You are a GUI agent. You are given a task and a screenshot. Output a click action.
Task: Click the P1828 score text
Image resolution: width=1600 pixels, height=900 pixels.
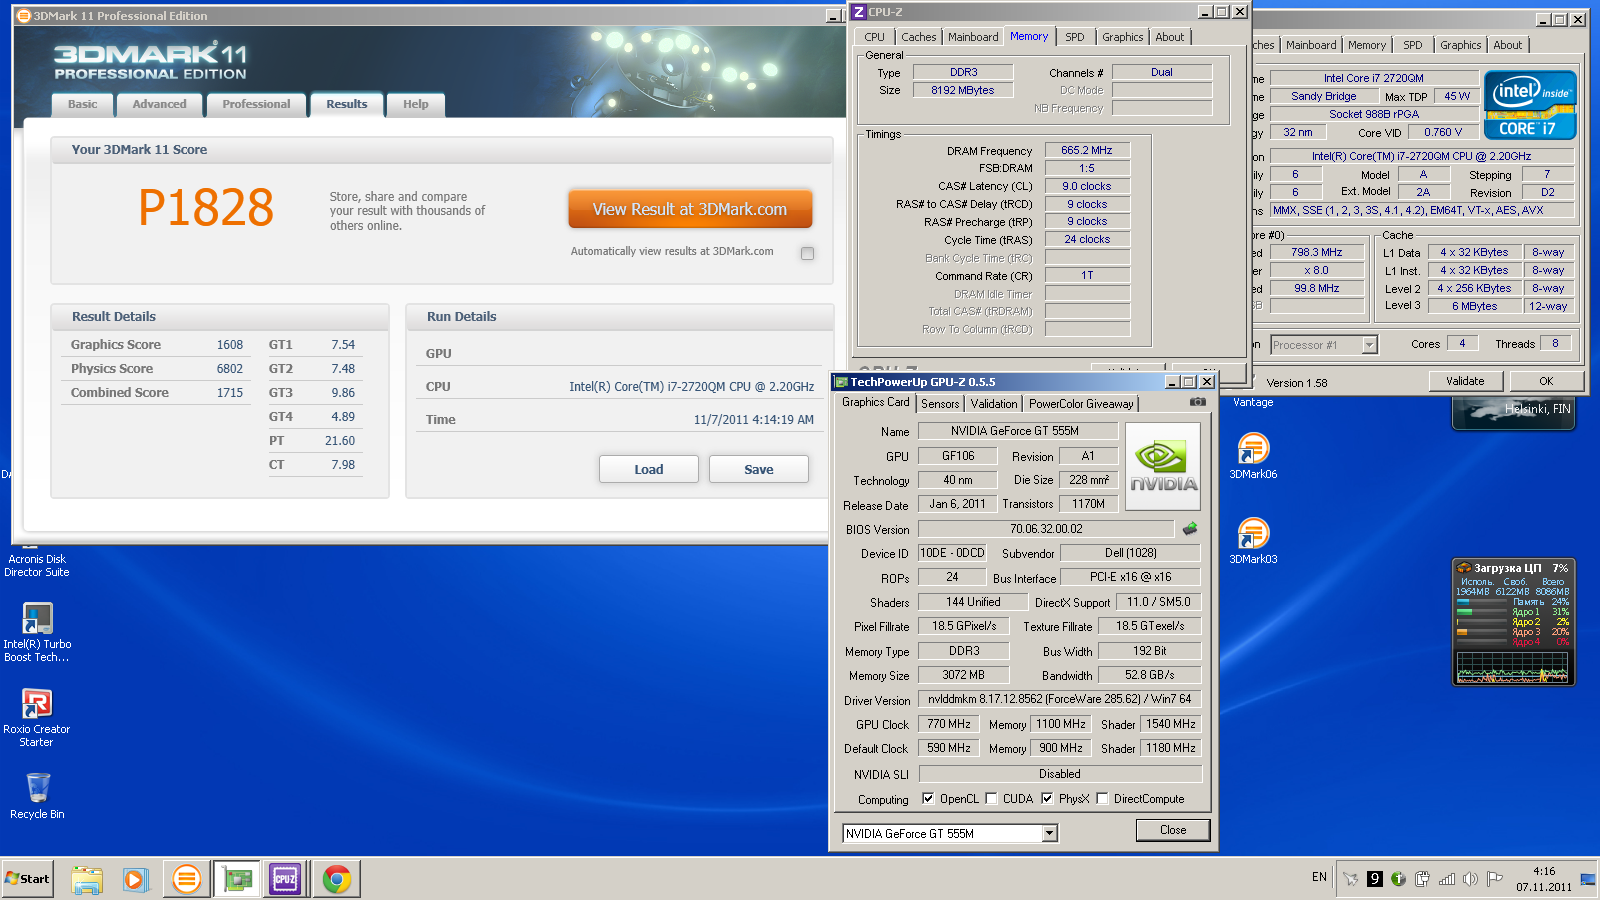206,208
